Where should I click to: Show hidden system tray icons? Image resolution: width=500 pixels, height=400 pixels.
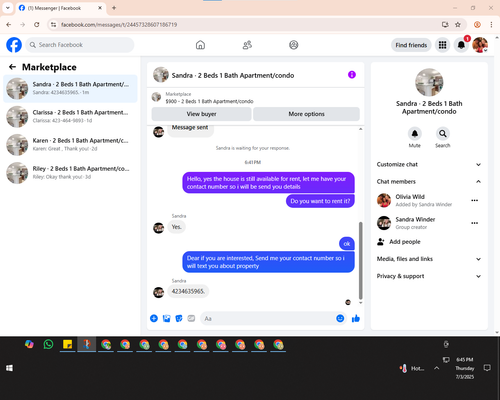436,368
